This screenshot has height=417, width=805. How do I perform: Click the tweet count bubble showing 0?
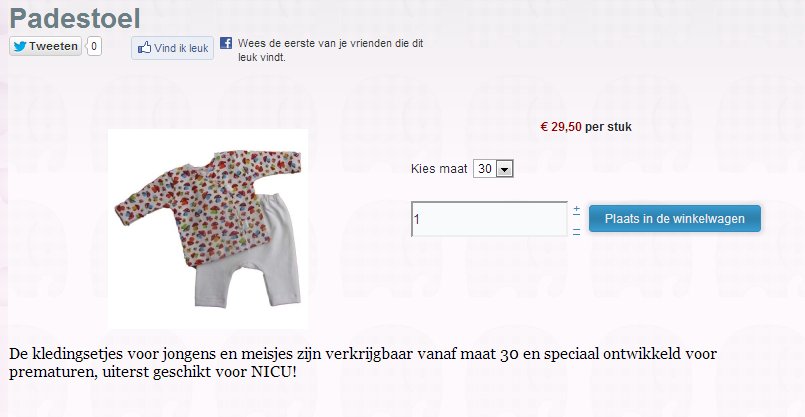94,46
